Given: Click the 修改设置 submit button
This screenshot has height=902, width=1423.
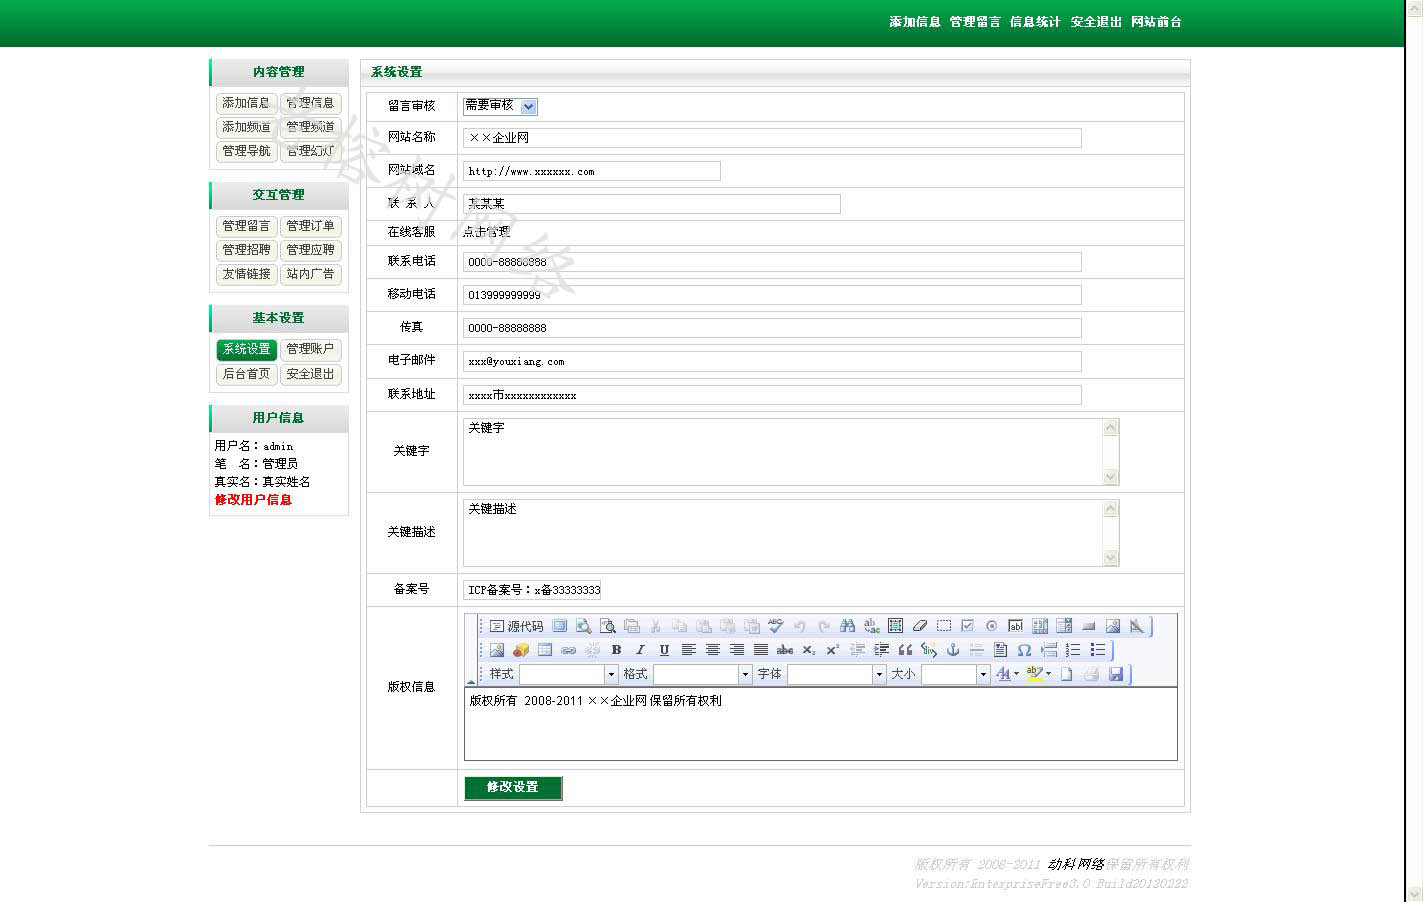Looking at the screenshot, I should coord(513,788).
